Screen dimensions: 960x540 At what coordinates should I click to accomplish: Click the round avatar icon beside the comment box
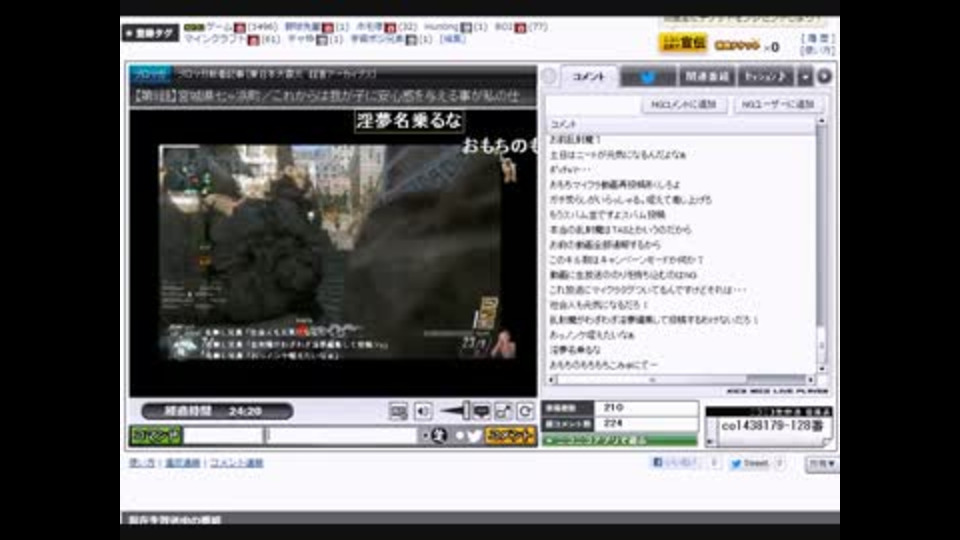coord(438,435)
